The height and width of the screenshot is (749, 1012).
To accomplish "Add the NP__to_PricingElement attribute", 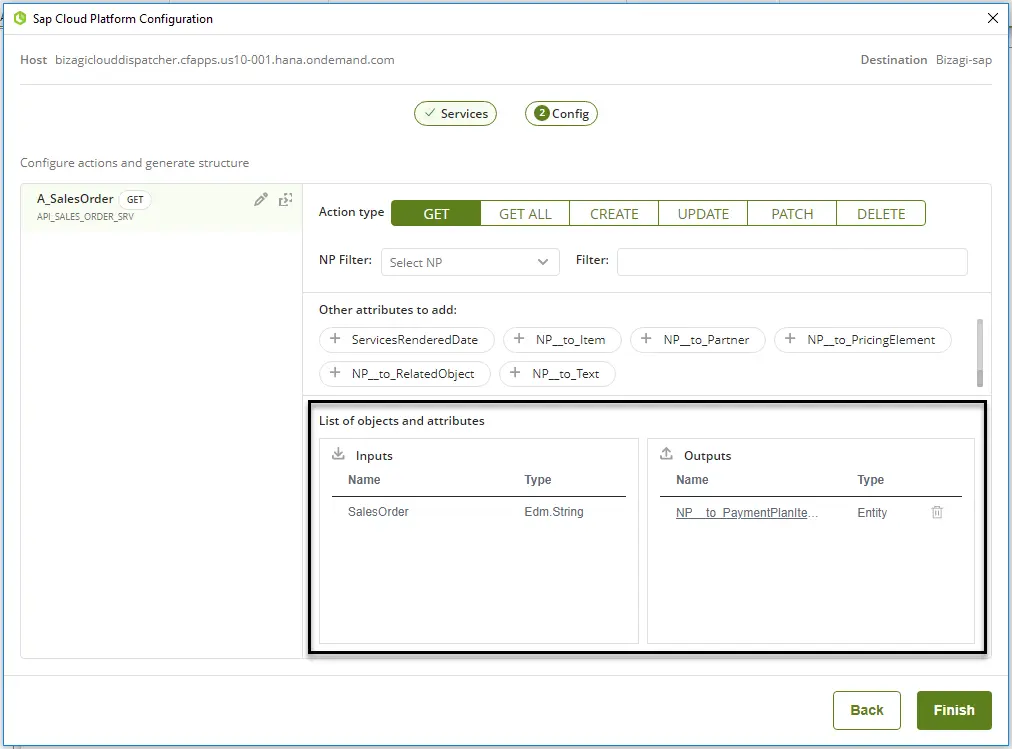I will [863, 339].
